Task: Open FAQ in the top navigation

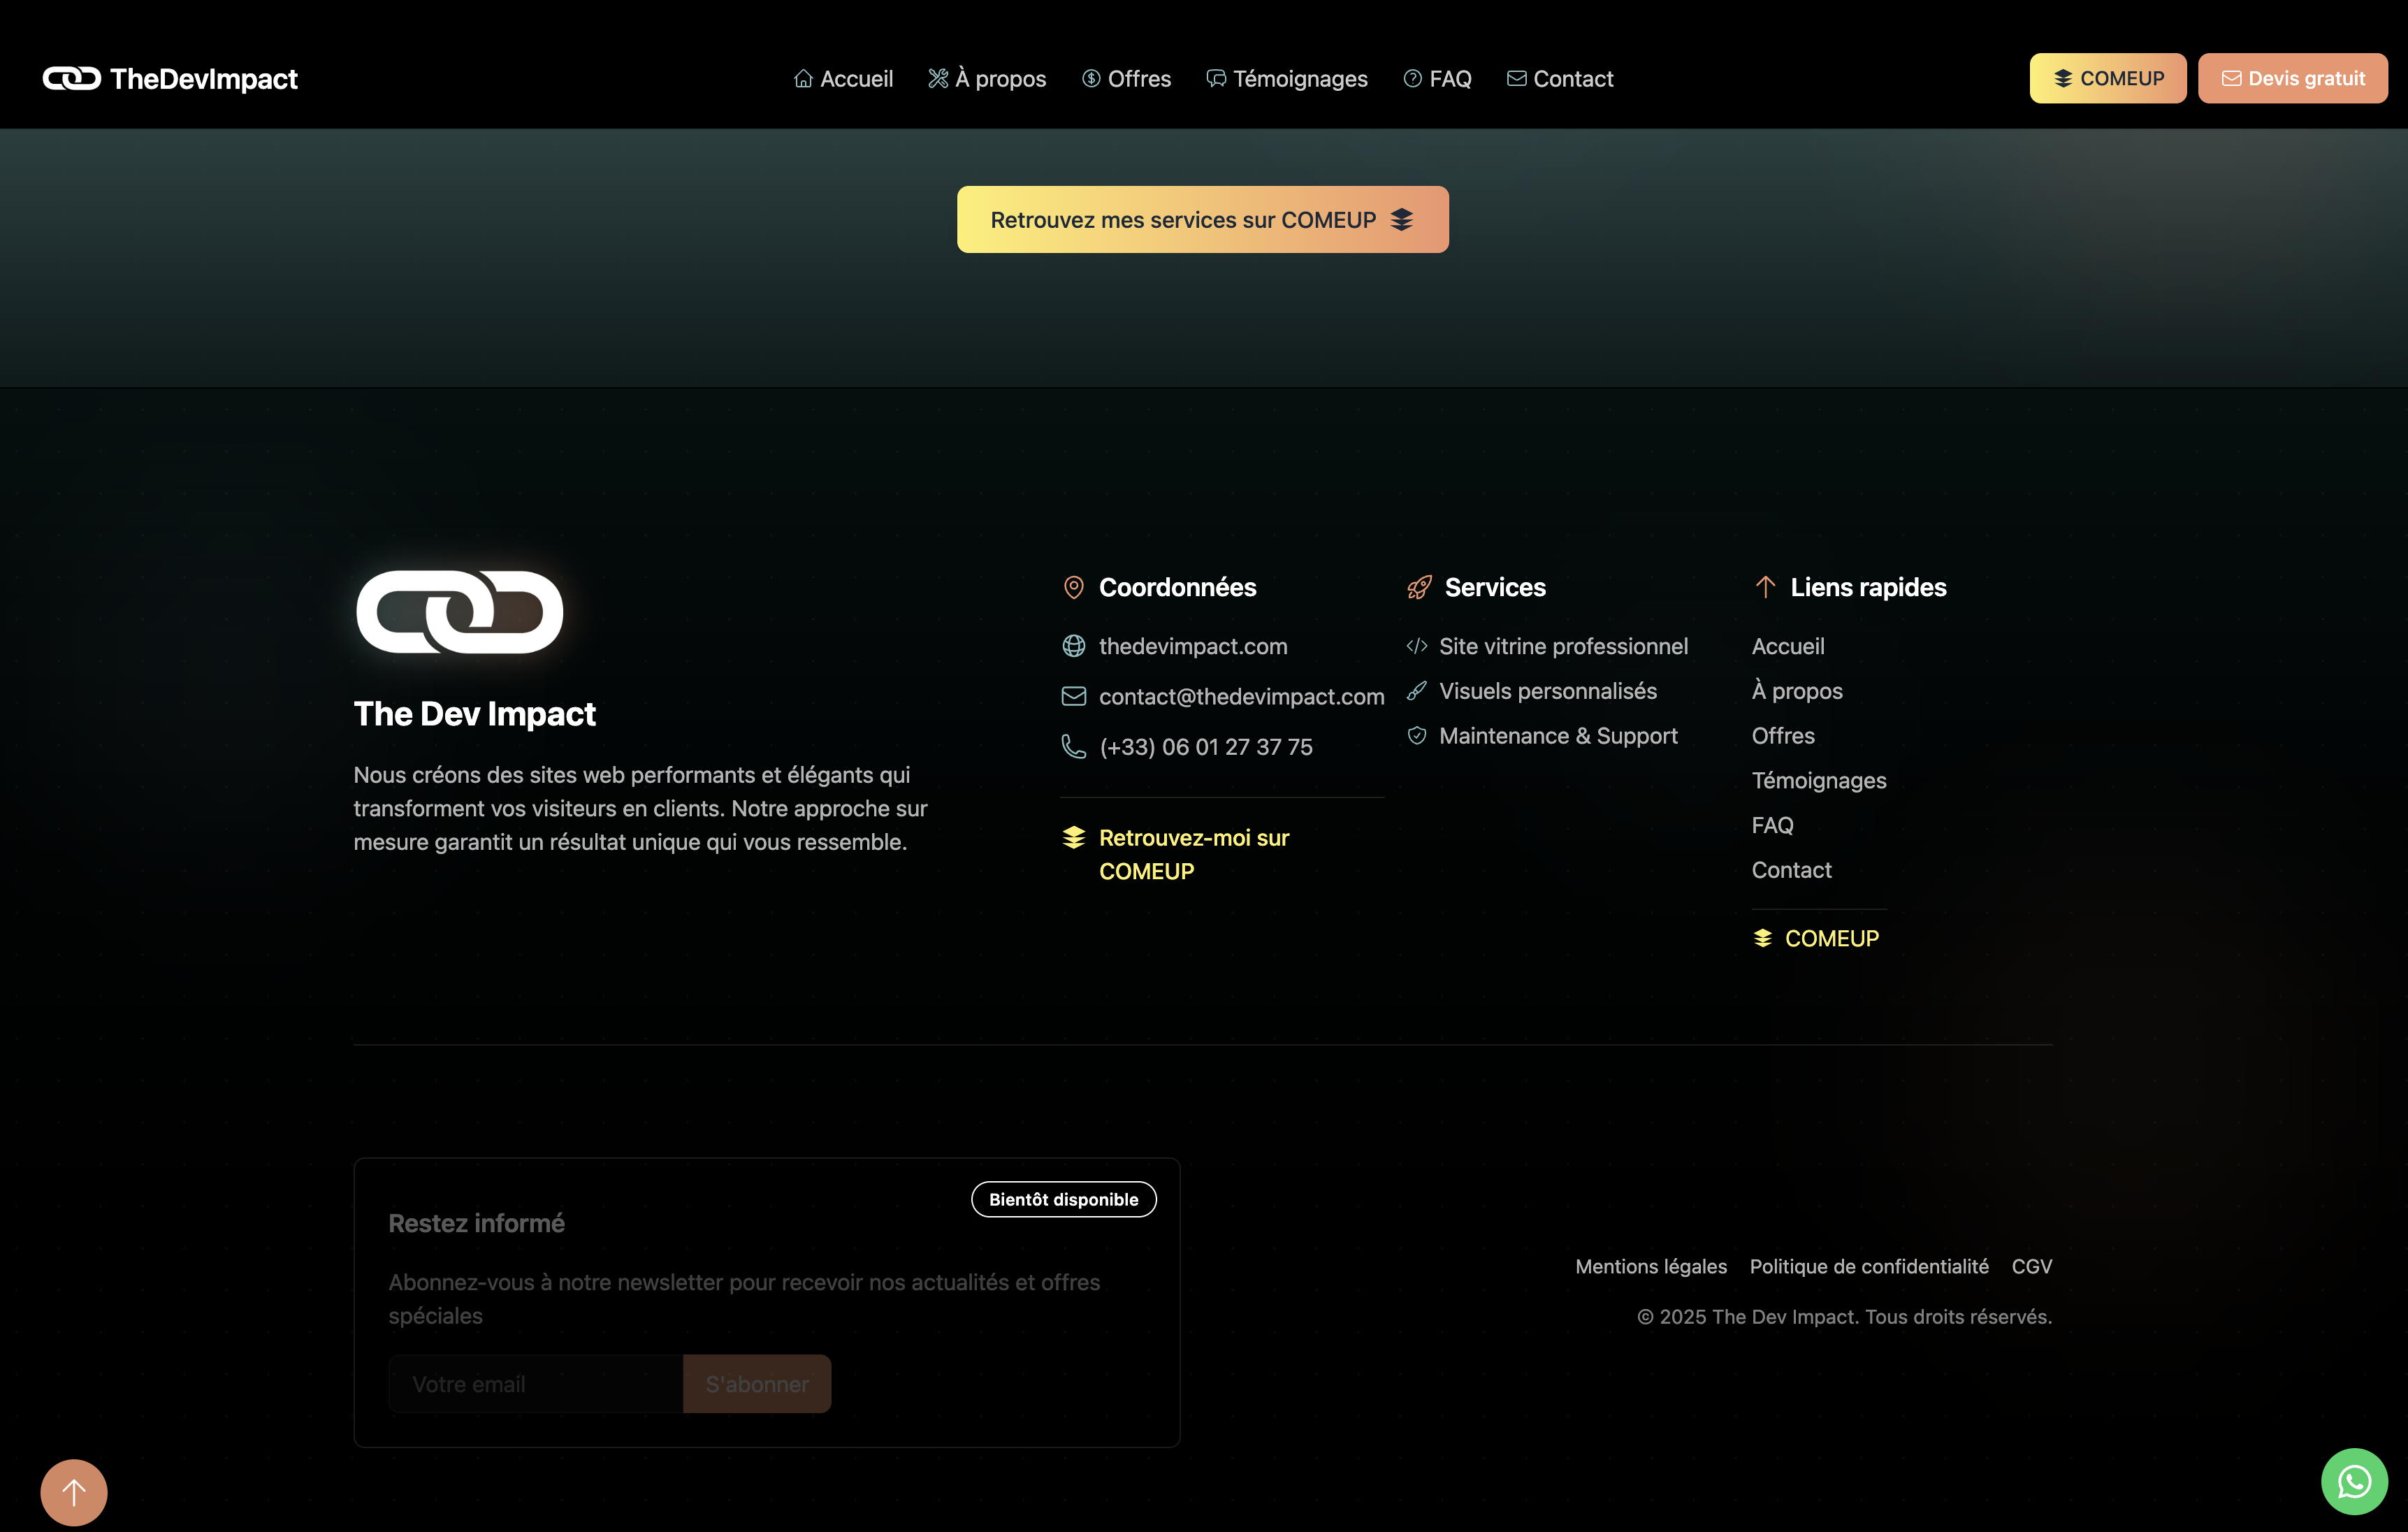Action: (x=1437, y=78)
